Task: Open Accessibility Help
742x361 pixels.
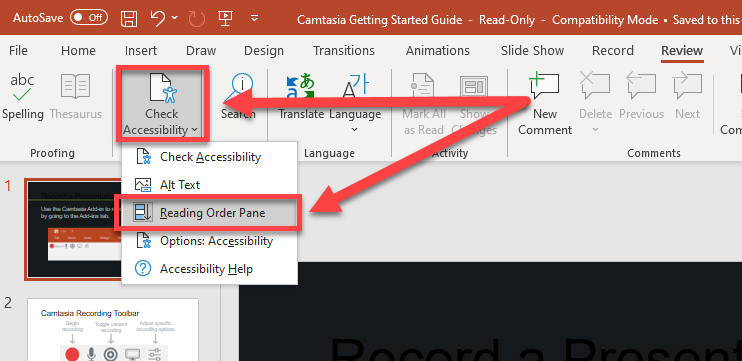Action: tap(210, 269)
